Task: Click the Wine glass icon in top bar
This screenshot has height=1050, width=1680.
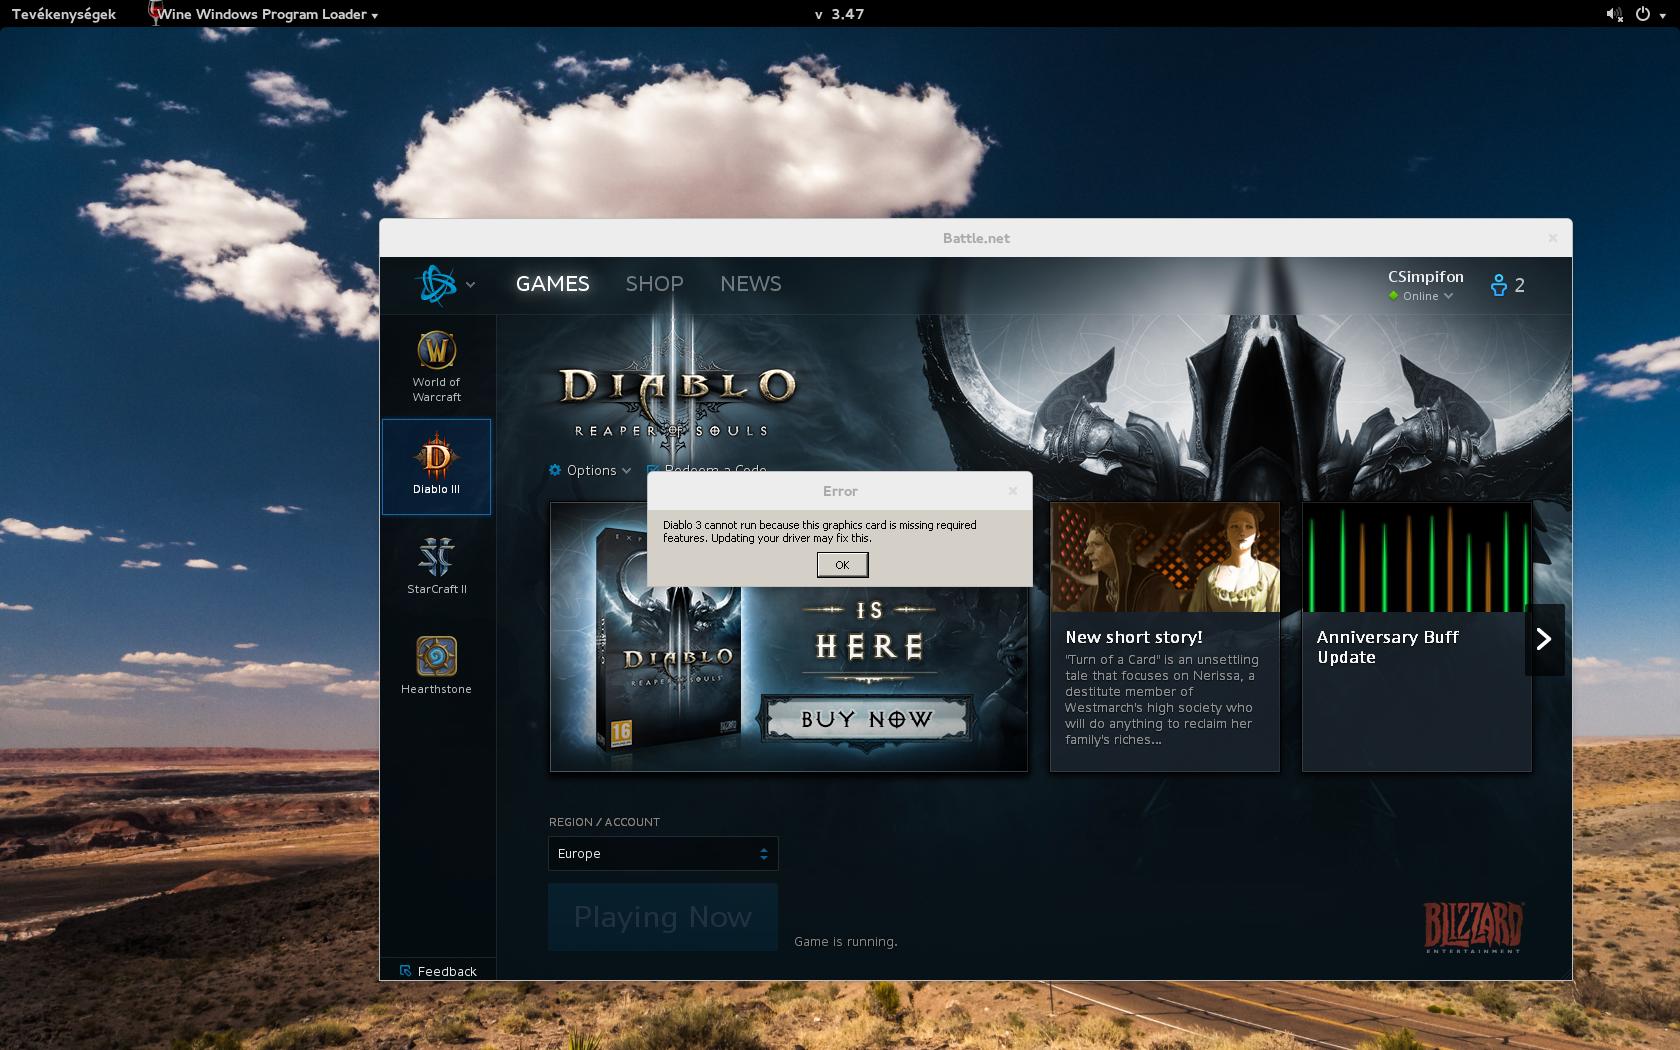Action: (x=155, y=13)
